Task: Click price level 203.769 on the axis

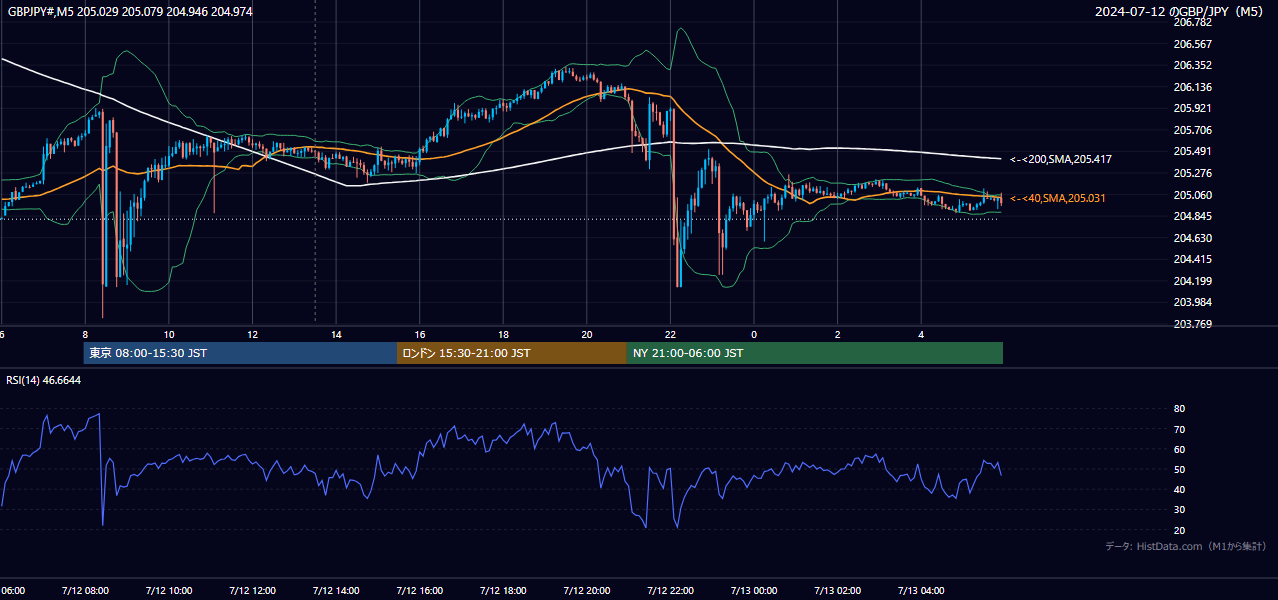Action: (x=1192, y=324)
